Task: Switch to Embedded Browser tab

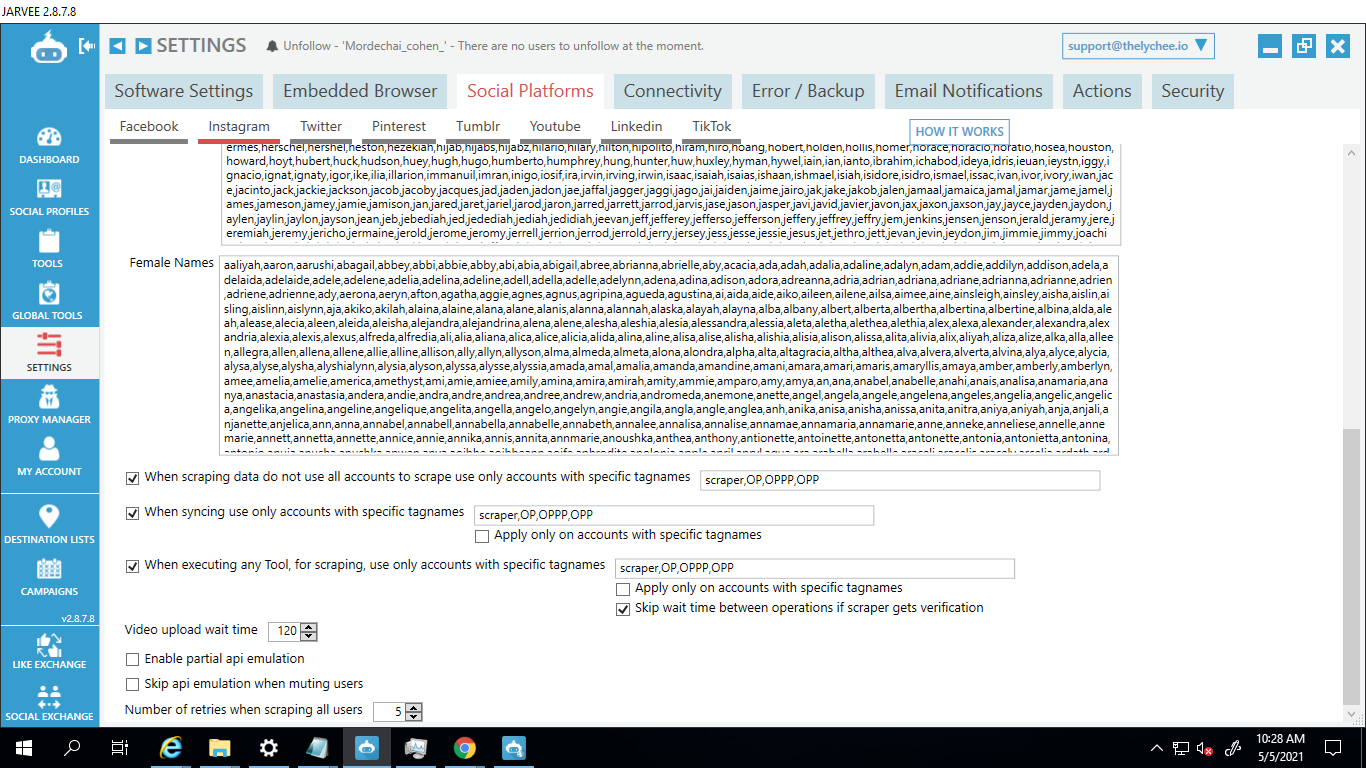Action: [x=360, y=91]
